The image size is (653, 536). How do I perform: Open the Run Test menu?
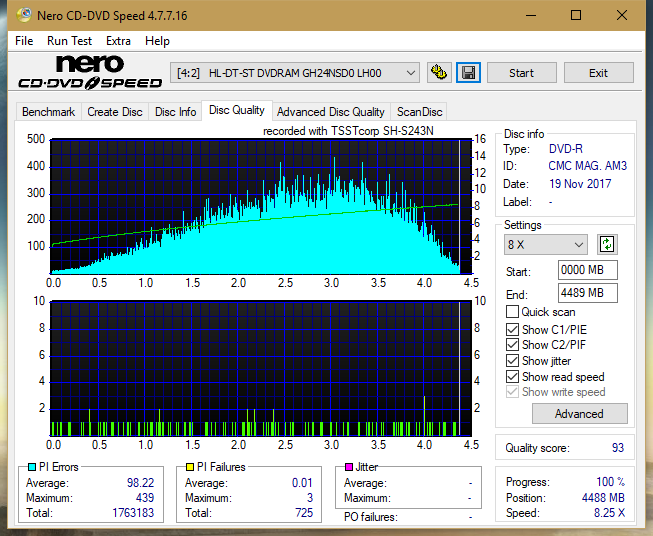pyautogui.click(x=69, y=41)
